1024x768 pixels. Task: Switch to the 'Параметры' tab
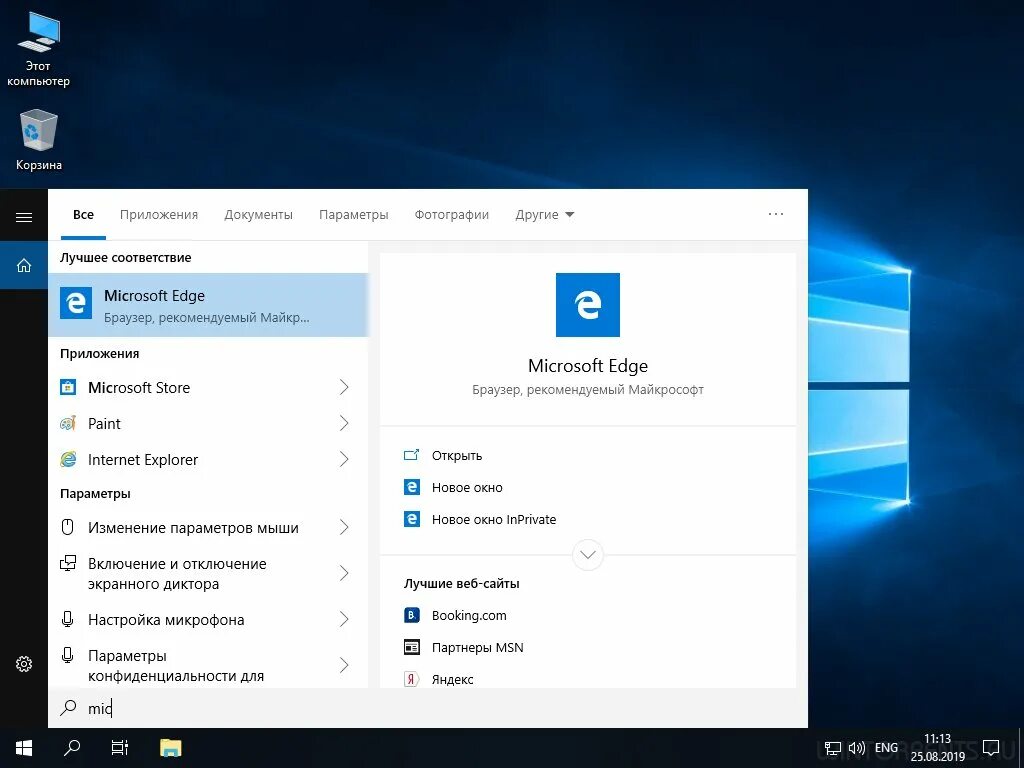353,215
